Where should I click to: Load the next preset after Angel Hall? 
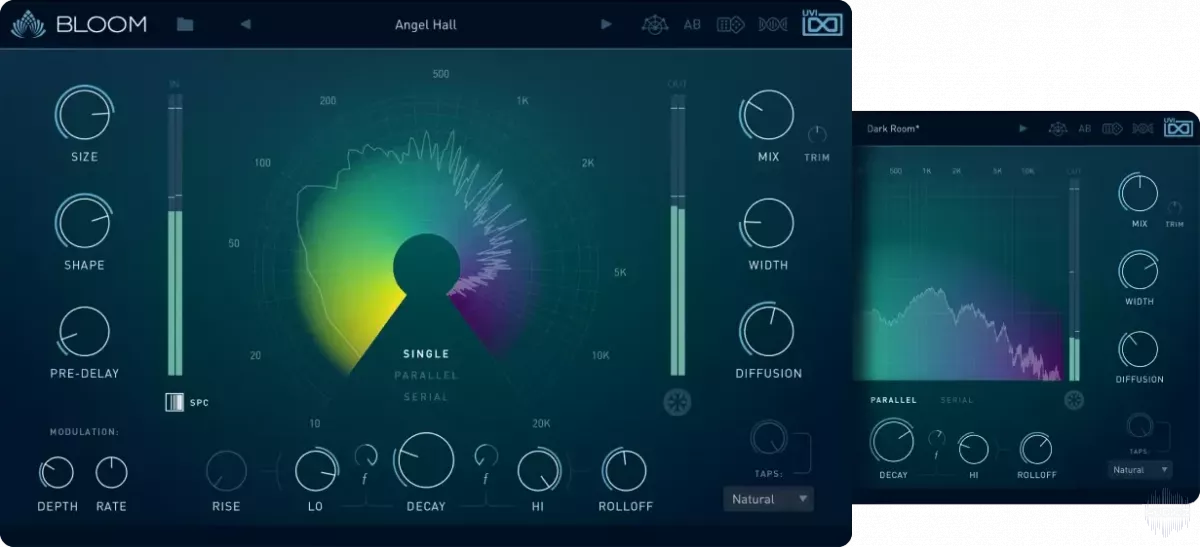point(606,25)
